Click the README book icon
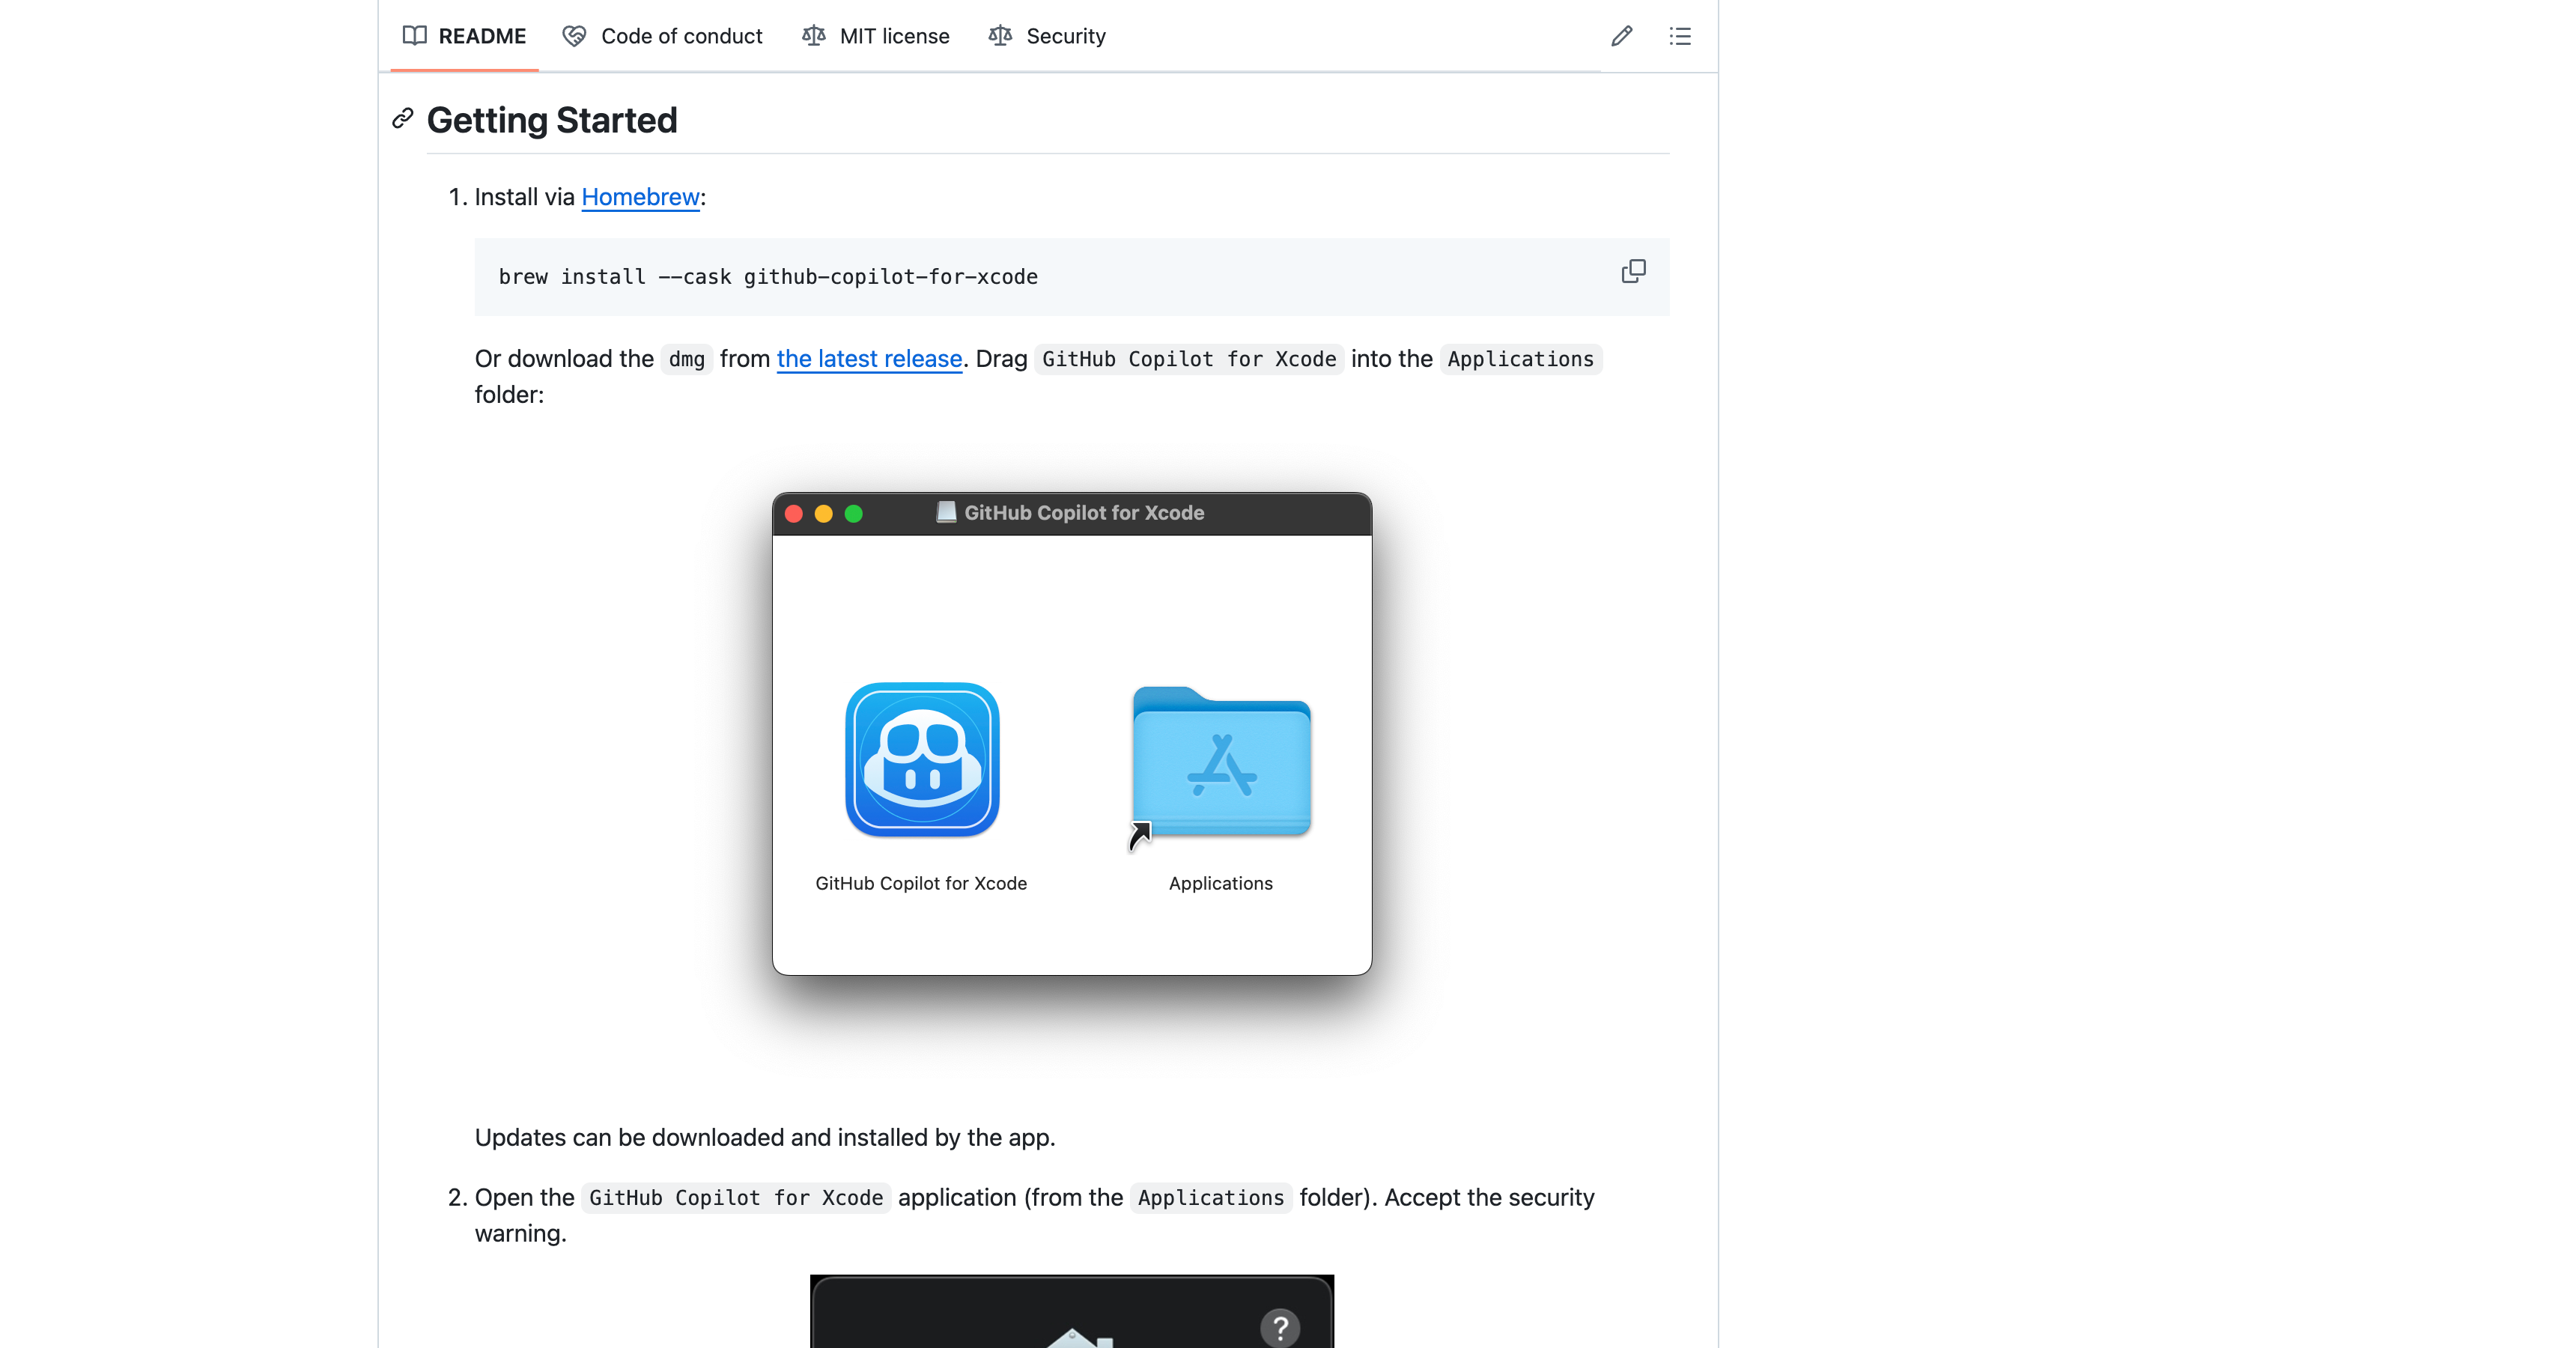This screenshot has height=1348, width=2576. point(414,36)
